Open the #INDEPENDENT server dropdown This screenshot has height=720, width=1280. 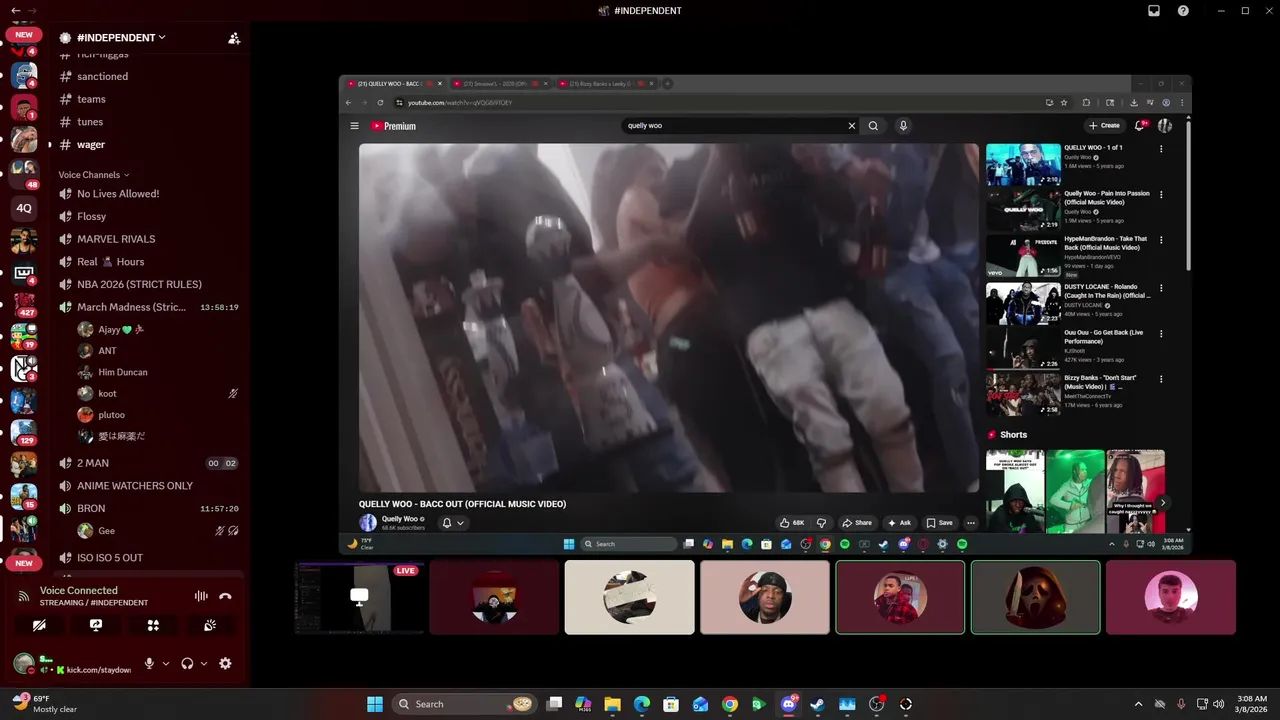point(121,37)
